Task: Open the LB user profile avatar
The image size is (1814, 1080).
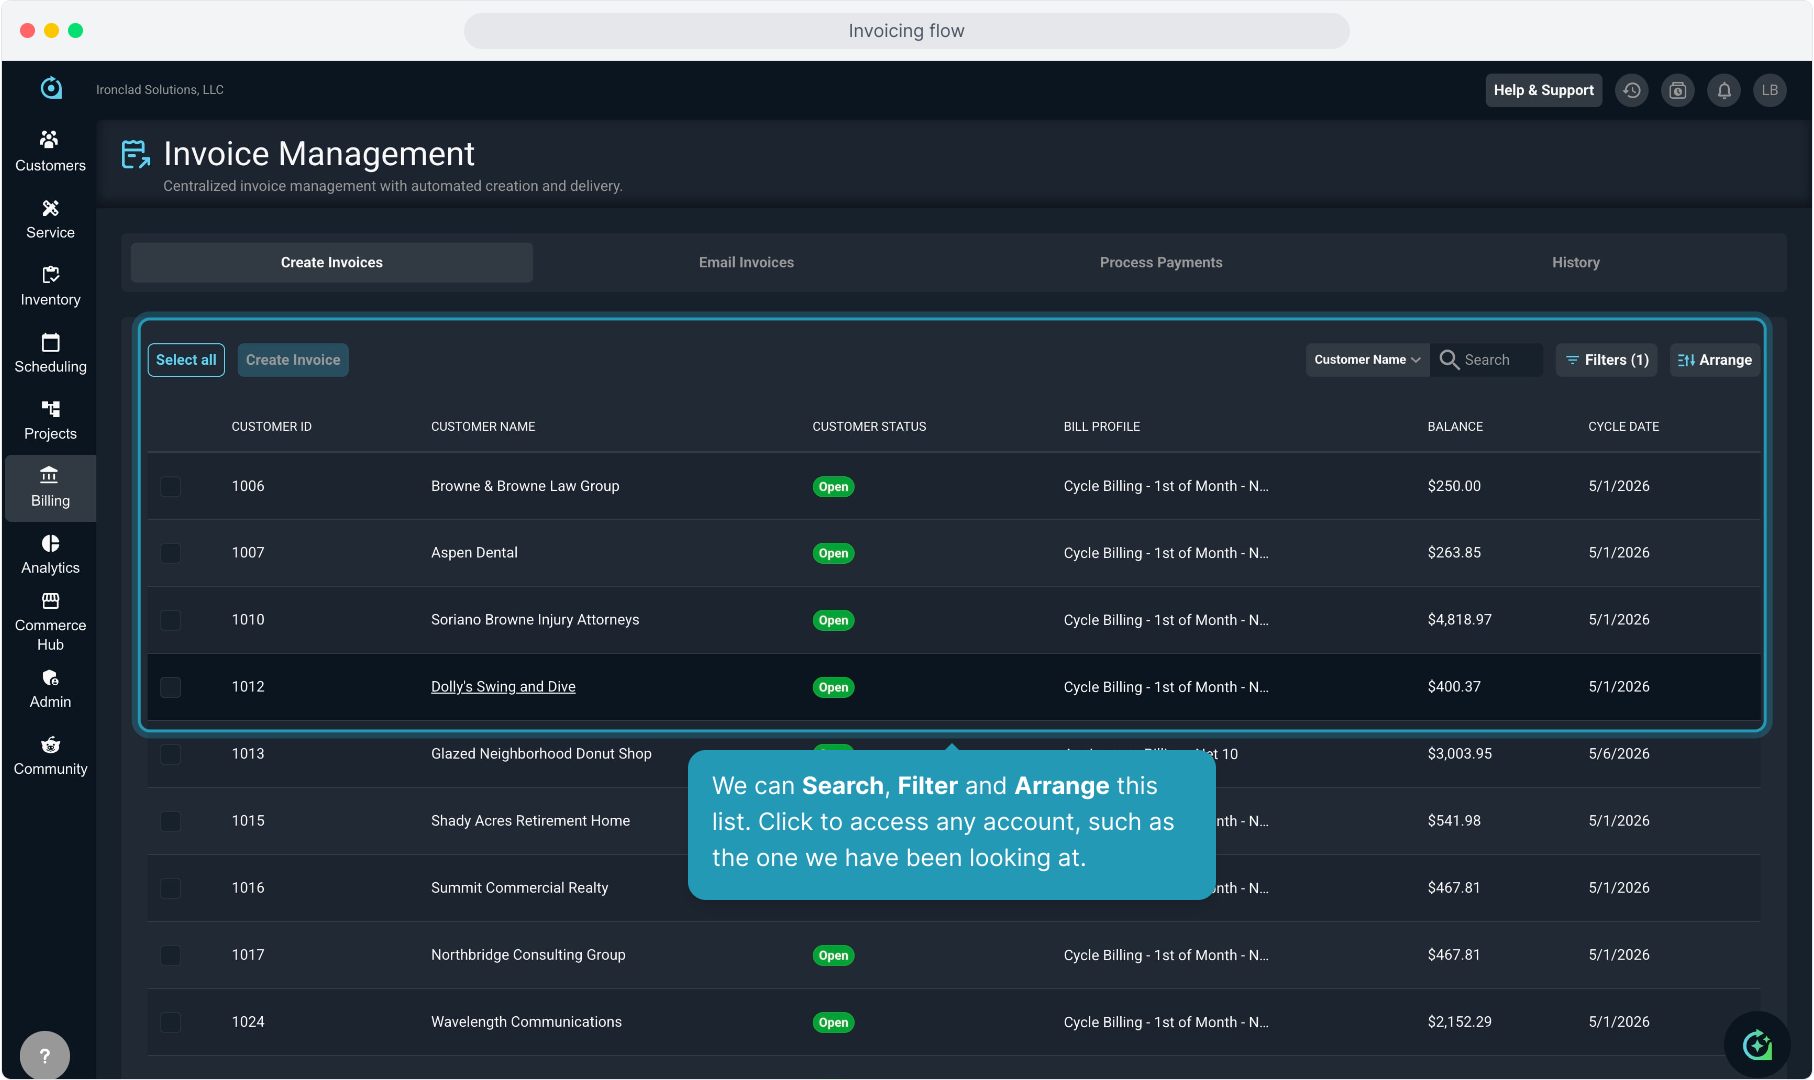Action: [1770, 90]
